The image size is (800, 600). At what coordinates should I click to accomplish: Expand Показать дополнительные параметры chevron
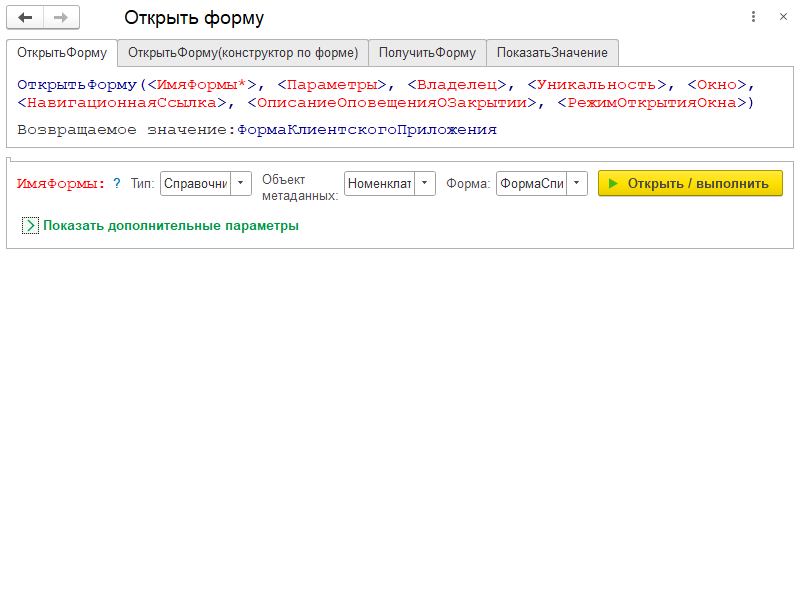tap(30, 226)
